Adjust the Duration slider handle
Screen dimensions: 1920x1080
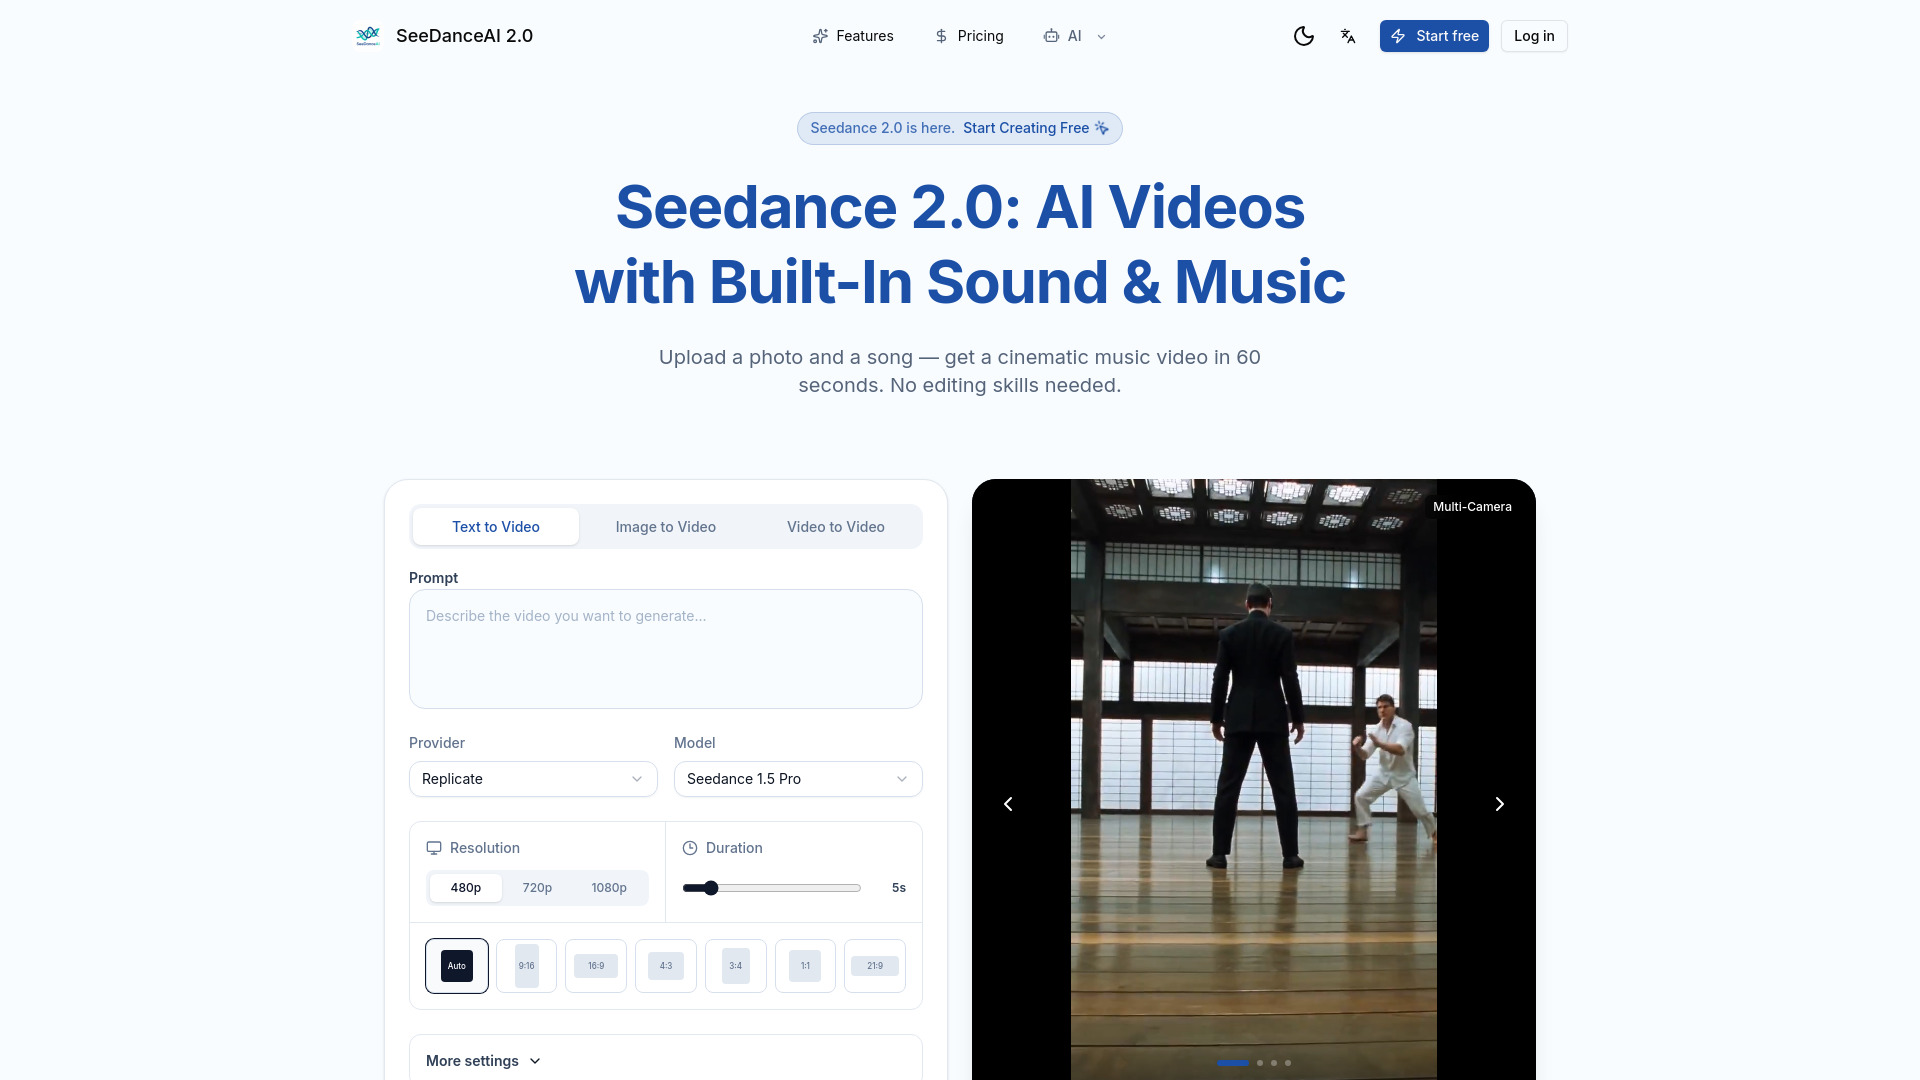pos(711,887)
